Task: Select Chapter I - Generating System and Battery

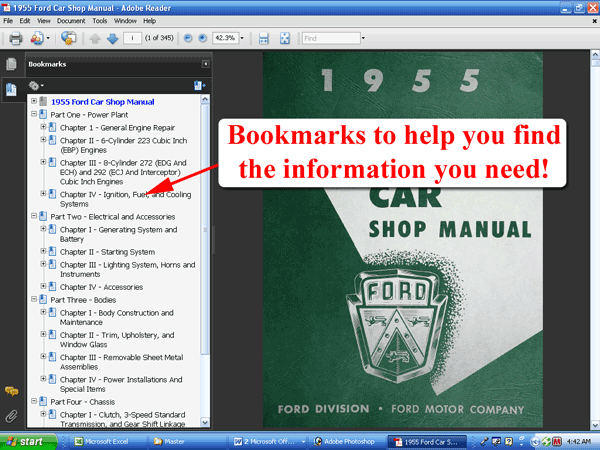Action: coord(118,234)
